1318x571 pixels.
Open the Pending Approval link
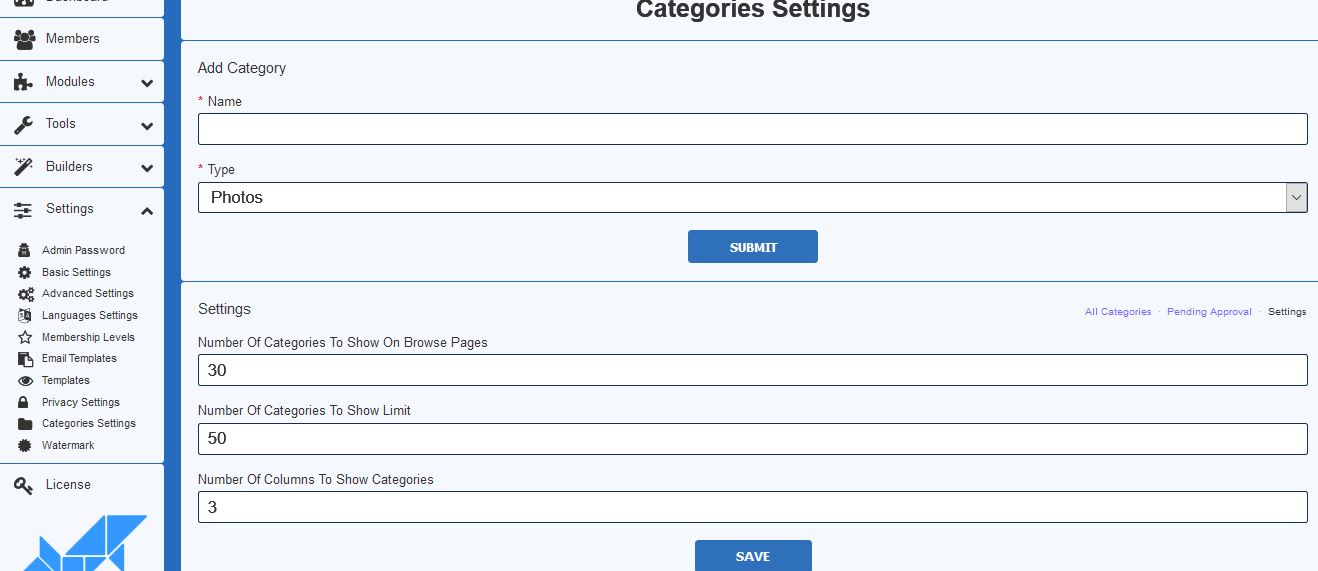pos(1209,312)
